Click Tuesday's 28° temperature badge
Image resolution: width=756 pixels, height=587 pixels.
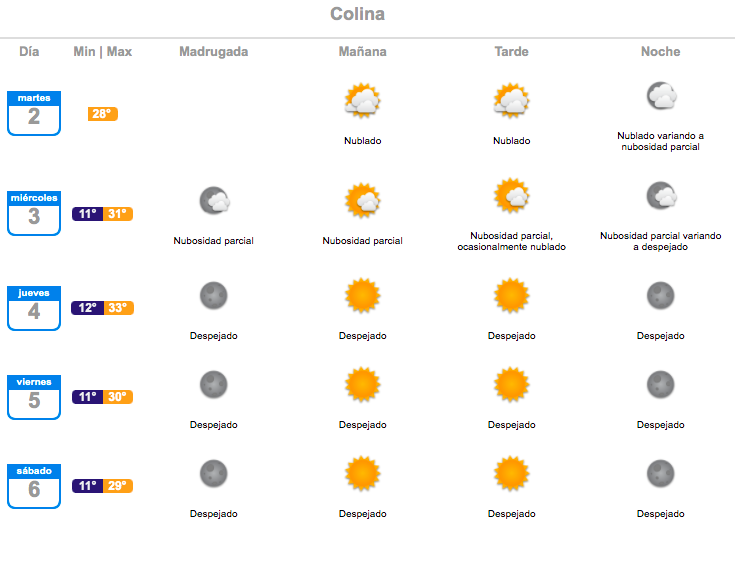pyautogui.click(x=103, y=114)
